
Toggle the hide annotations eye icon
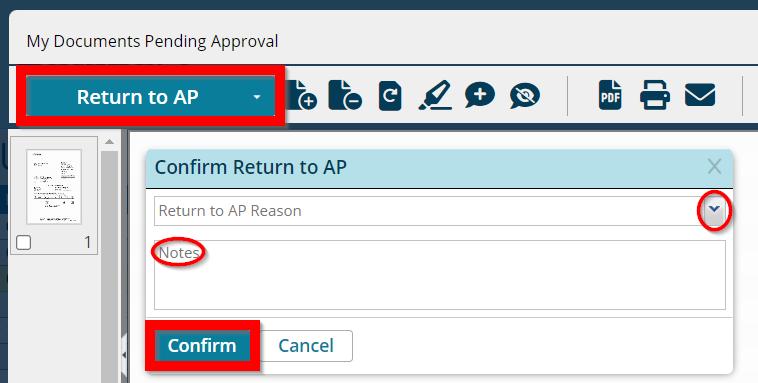tap(525, 95)
